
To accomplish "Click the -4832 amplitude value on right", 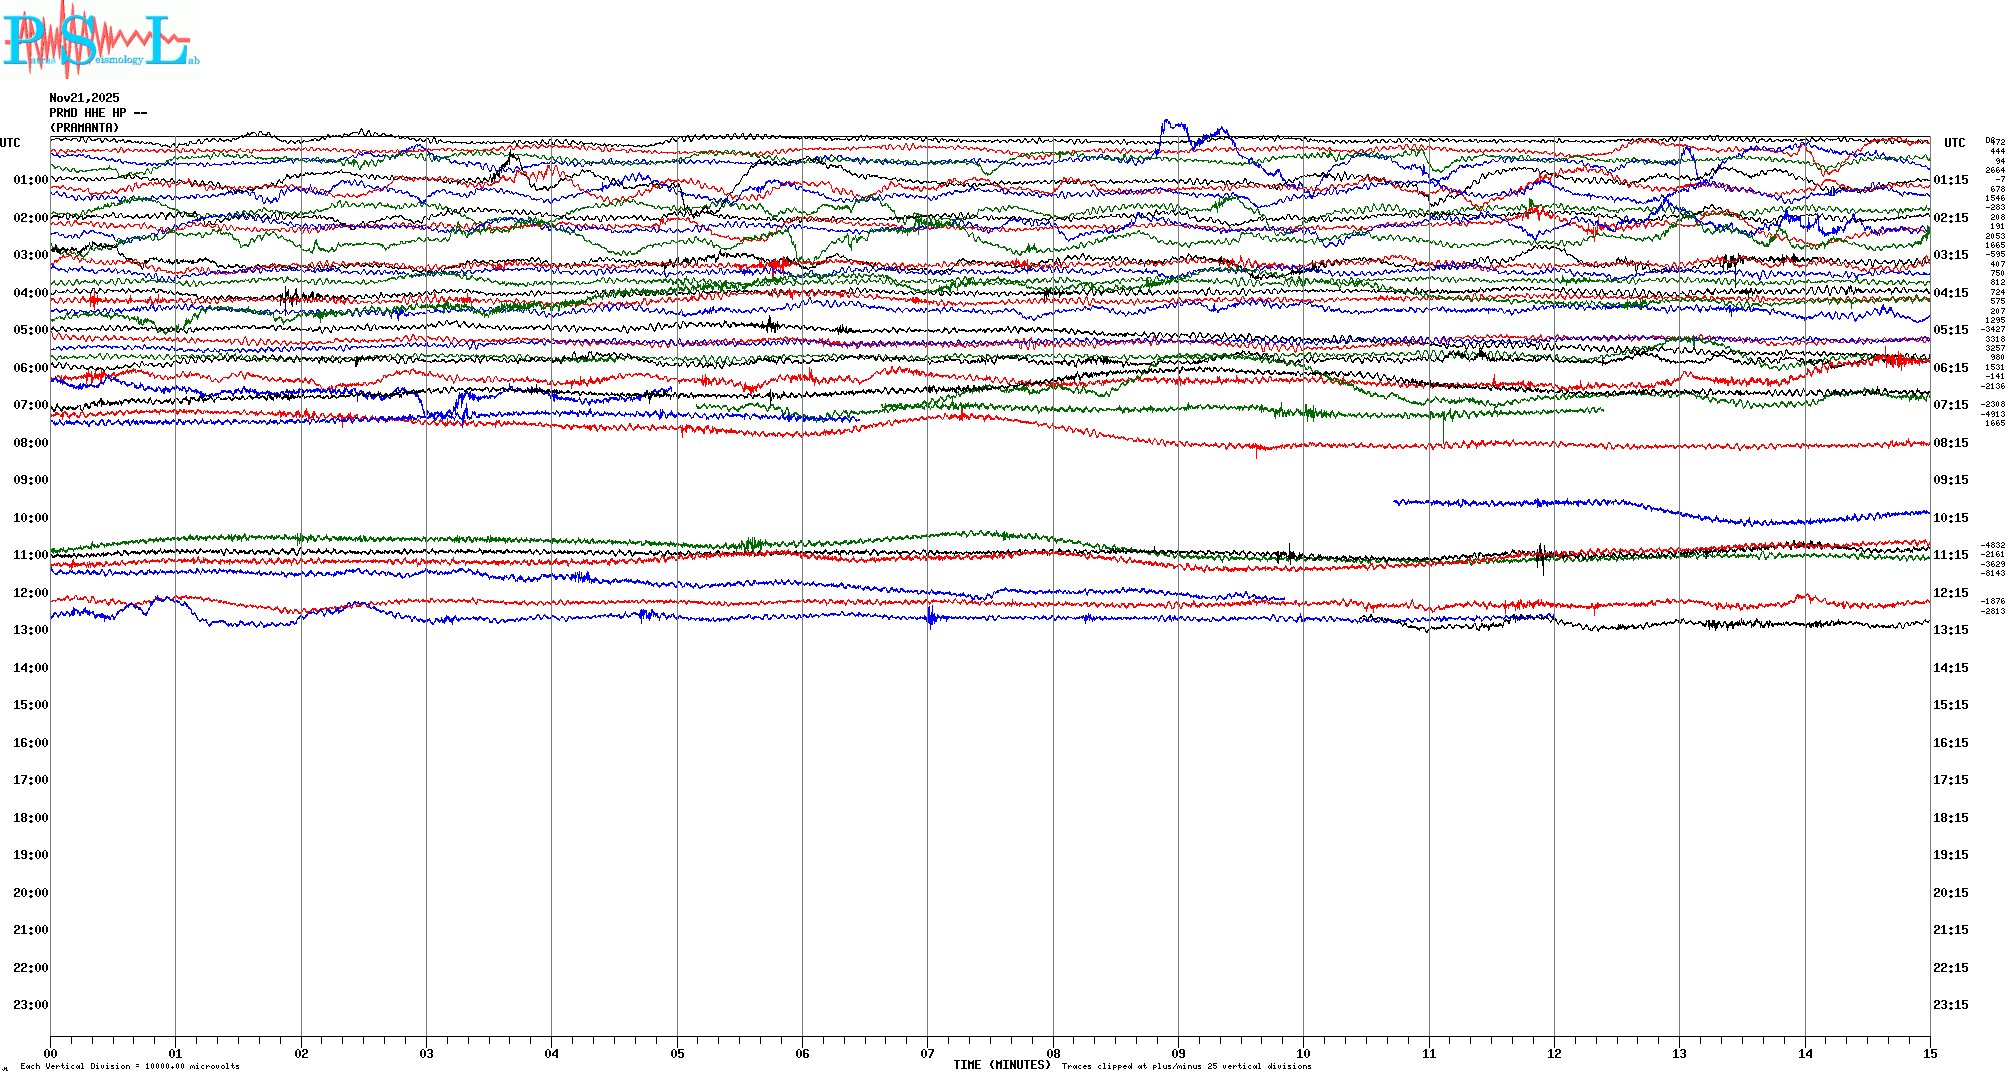I will (x=1993, y=546).
